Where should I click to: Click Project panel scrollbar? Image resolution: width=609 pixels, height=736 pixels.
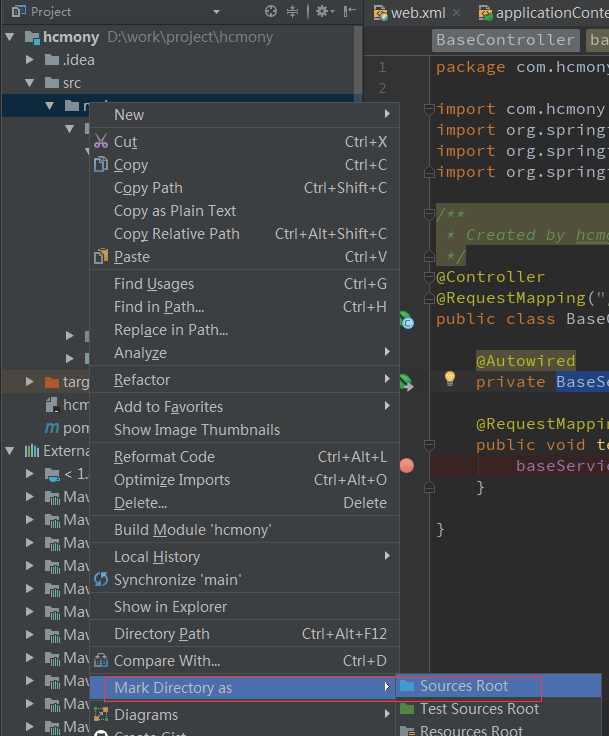click(x=357, y=61)
